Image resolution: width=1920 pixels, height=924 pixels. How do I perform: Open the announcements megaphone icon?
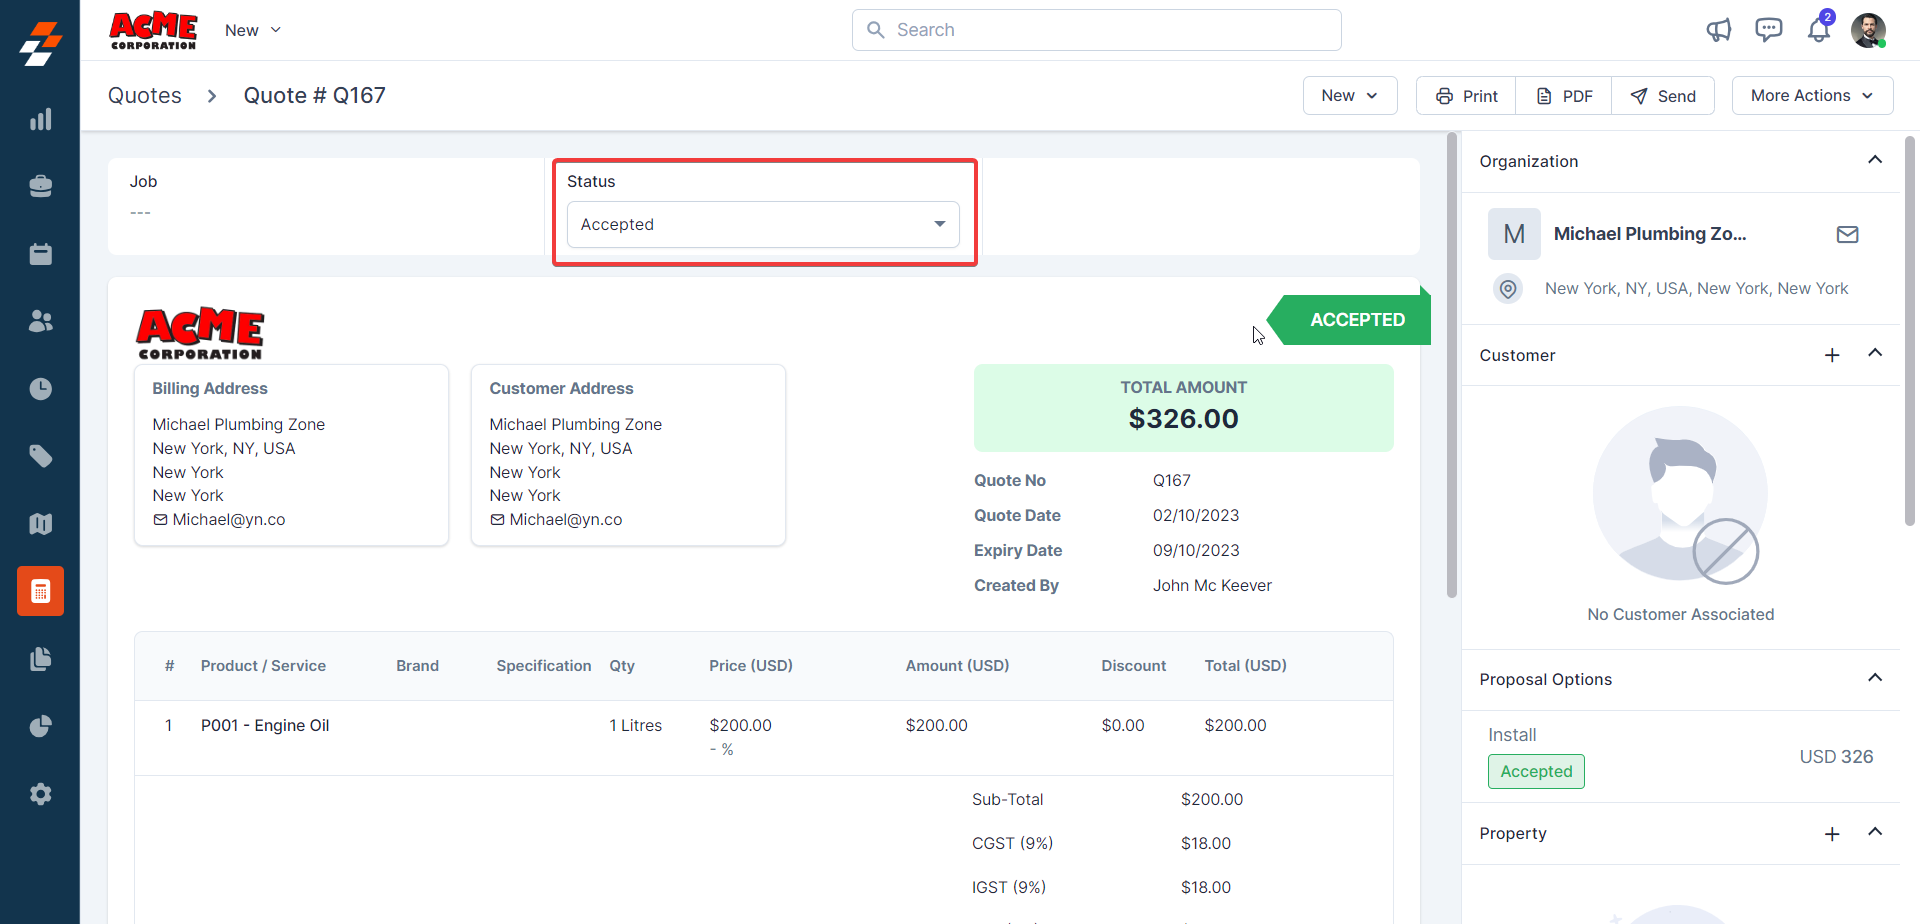[x=1718, y=30]
